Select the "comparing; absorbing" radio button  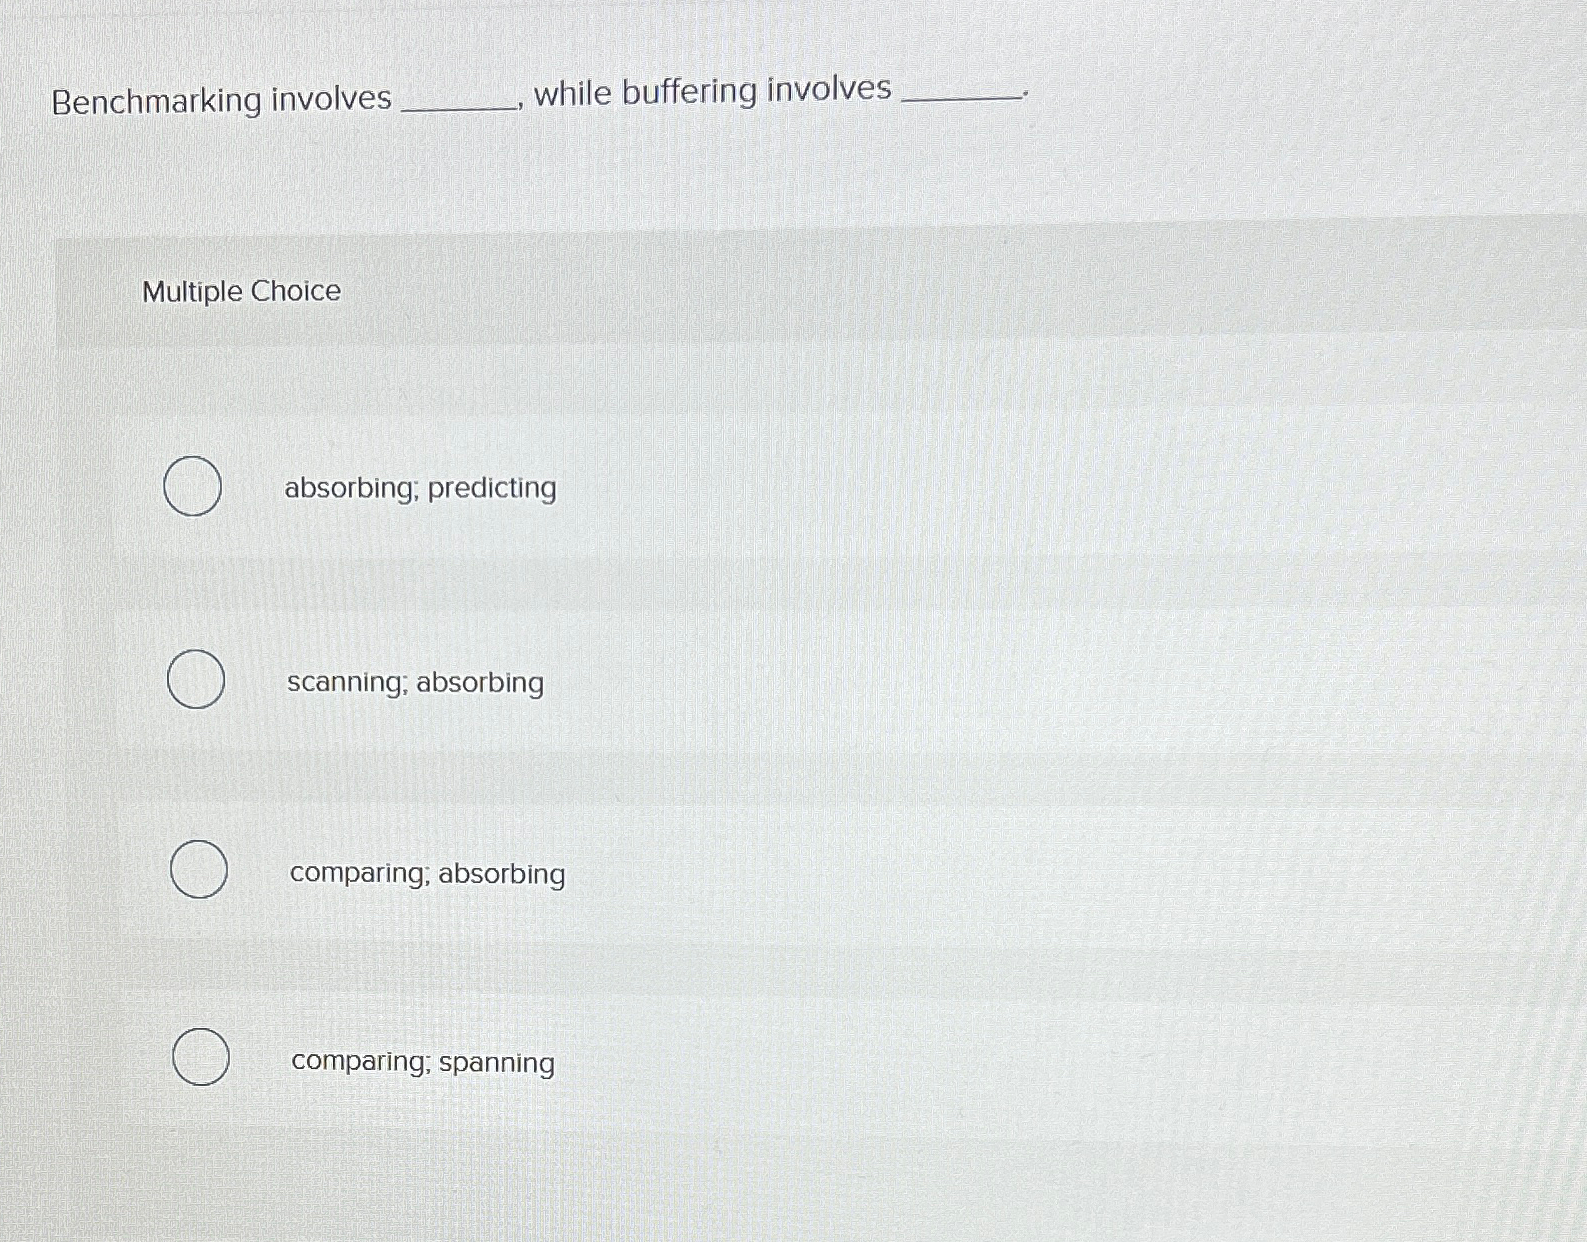pos(200,868)
